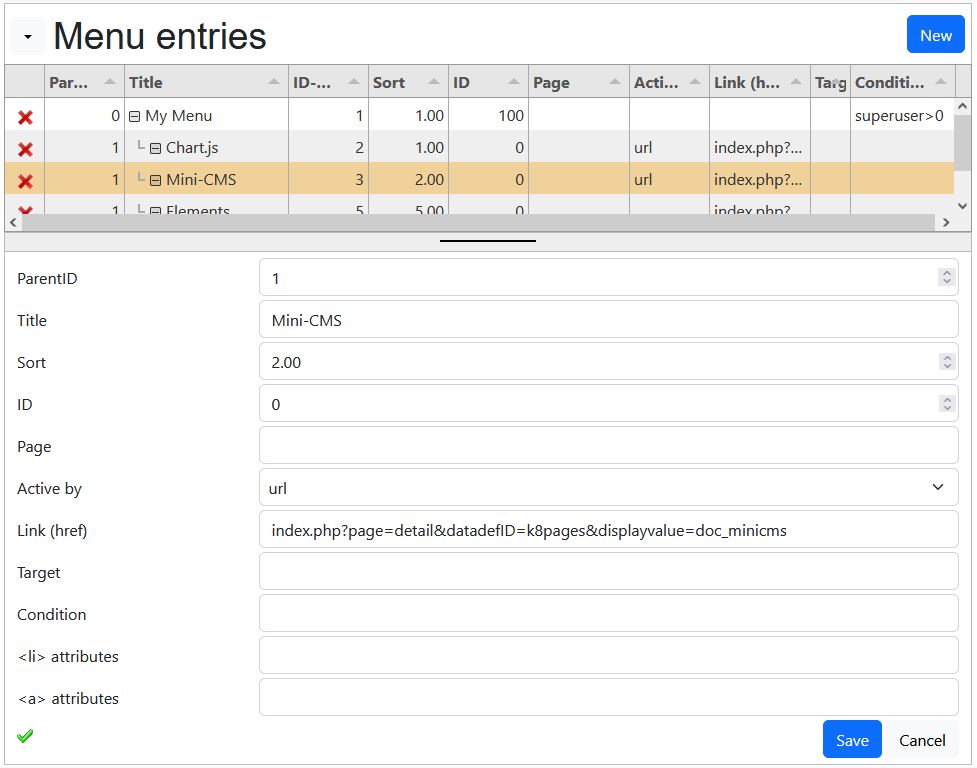Delete the My Menu row via red X

[25, 117]
